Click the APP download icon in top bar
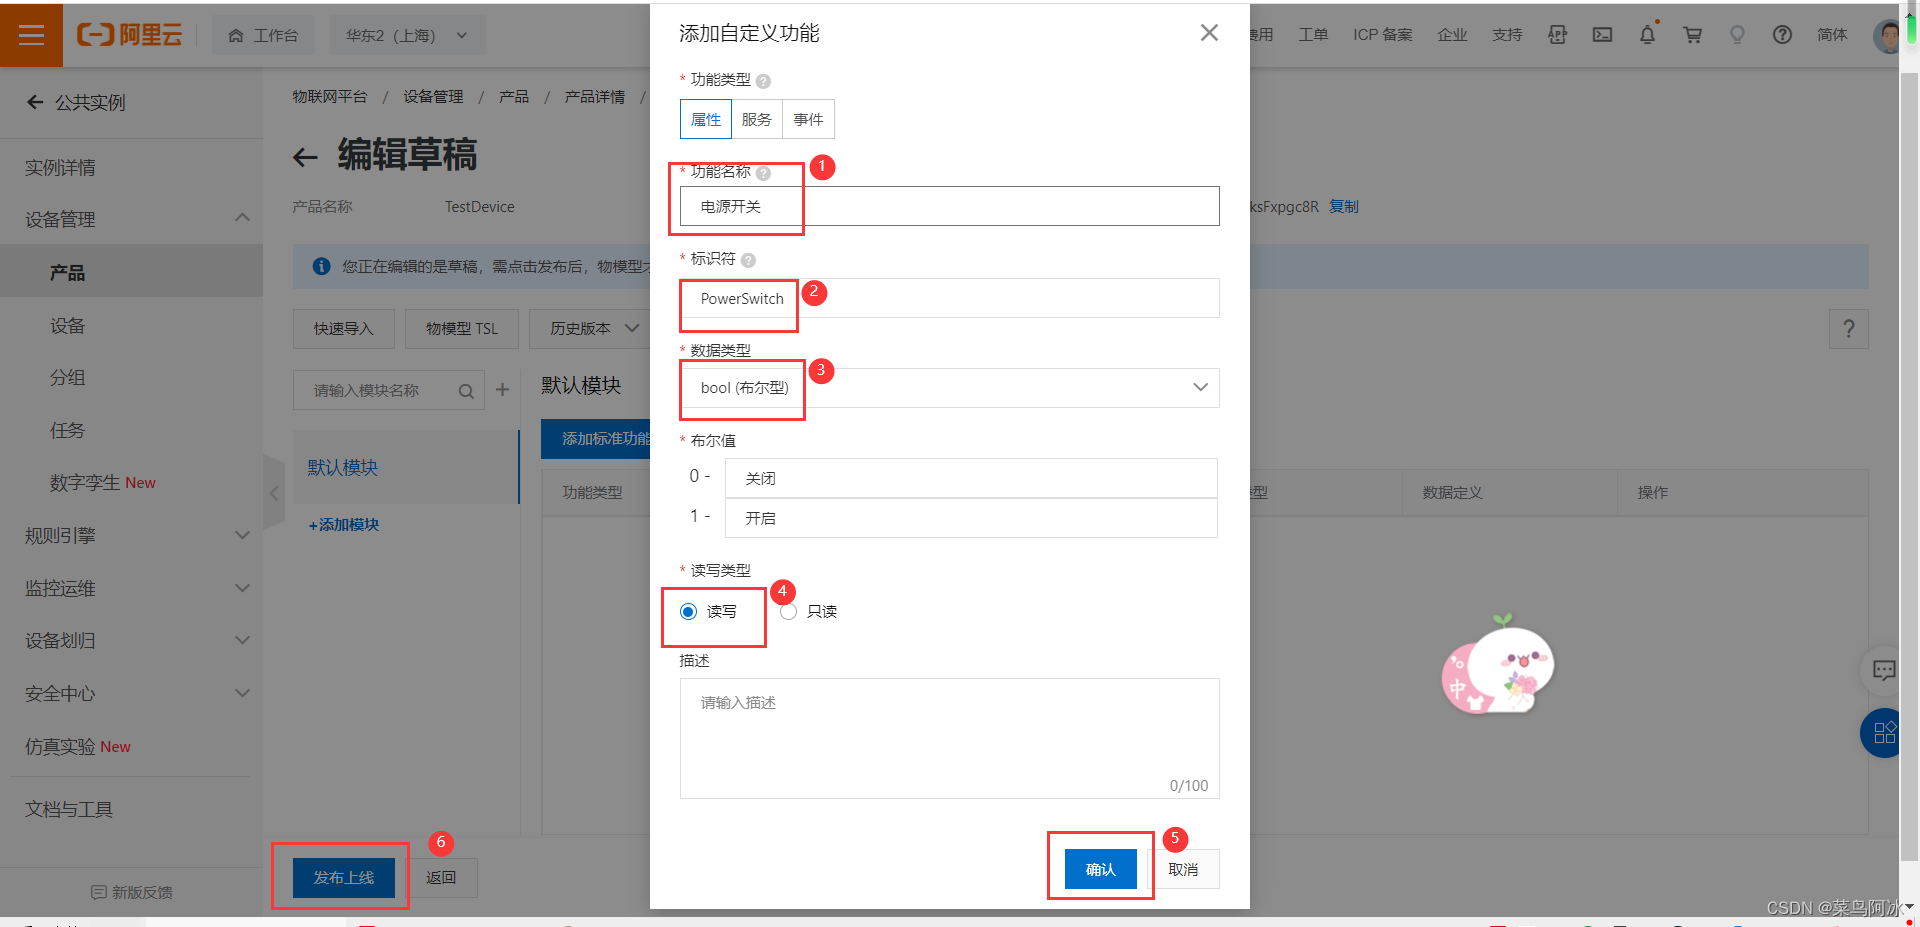 pos(1557,34)
